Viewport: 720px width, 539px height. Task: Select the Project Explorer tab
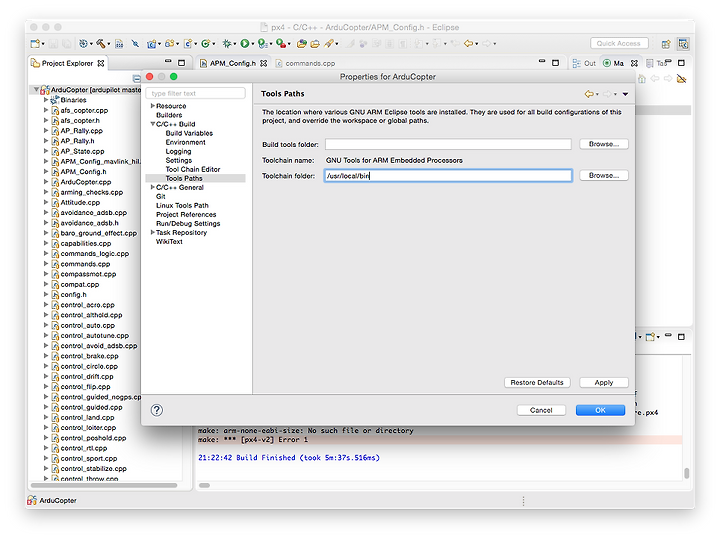tap(67, 63)
